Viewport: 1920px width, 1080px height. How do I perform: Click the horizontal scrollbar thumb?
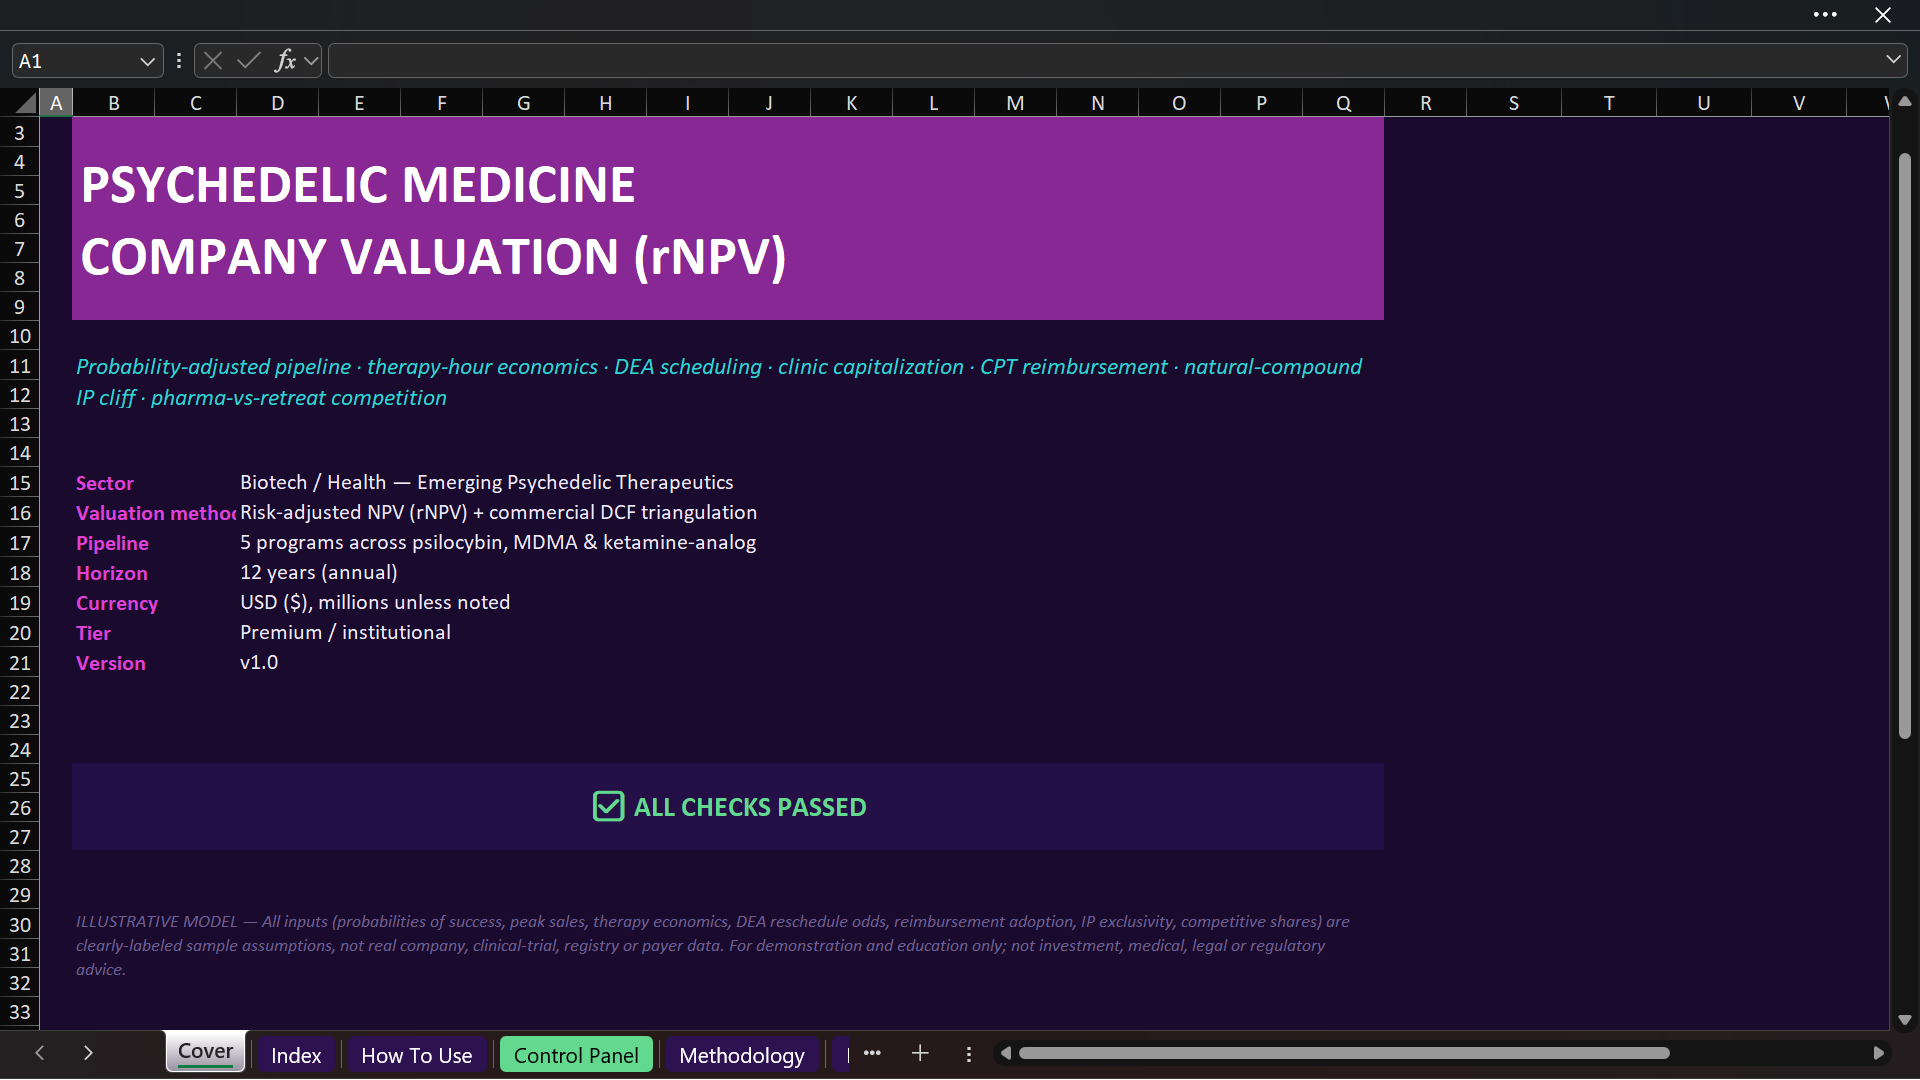click(x=1344, y=1053)
